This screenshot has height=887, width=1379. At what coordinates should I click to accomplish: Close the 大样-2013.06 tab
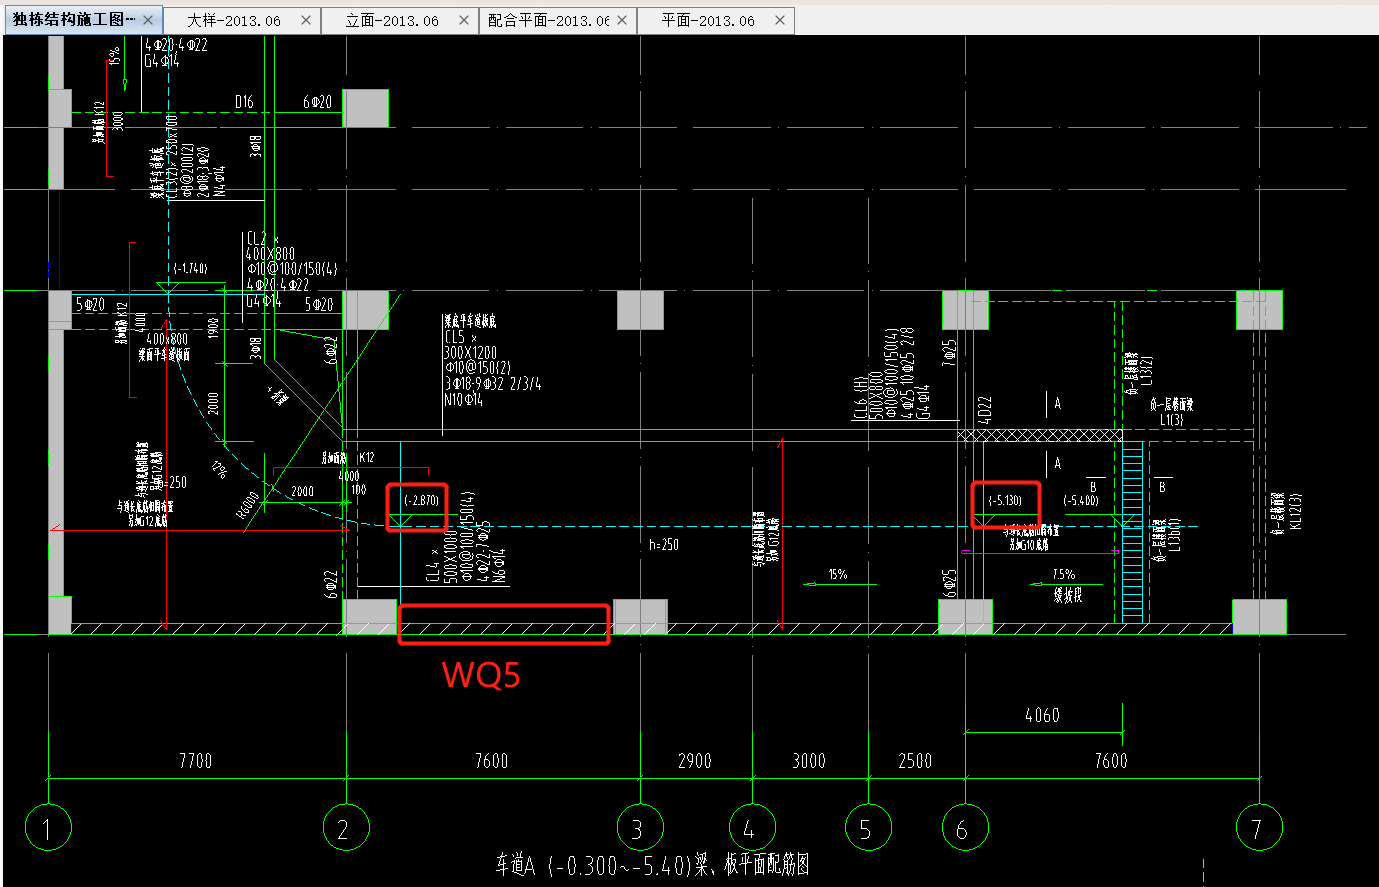(x=306, y=20)
